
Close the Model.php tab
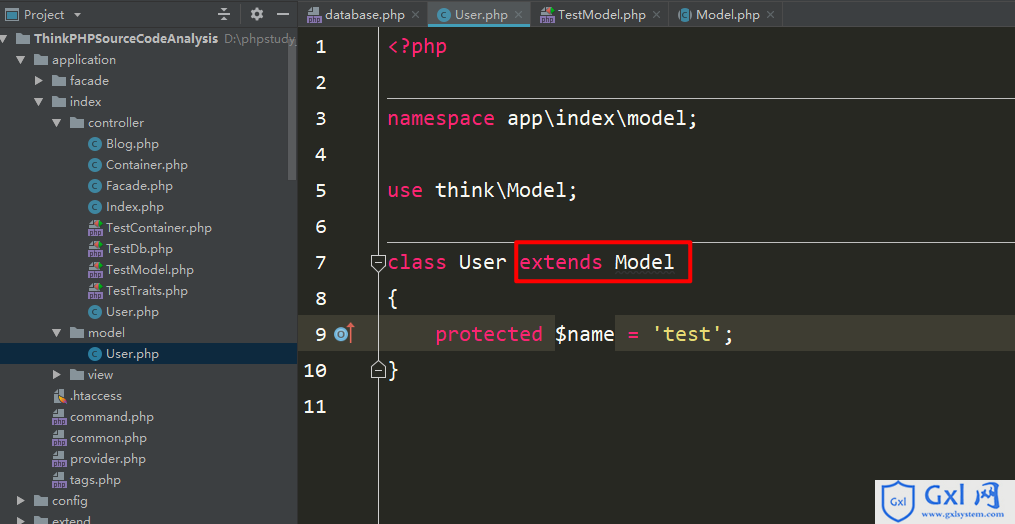tap(770, 15)
